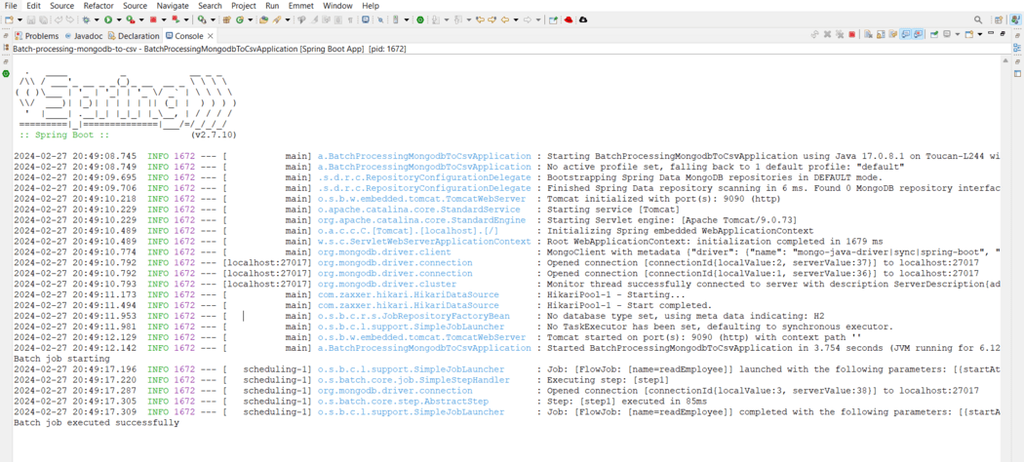This screenshot has width=1024, height=462.
Task: Click the Open Type toolbar icon
Action: 263,20
